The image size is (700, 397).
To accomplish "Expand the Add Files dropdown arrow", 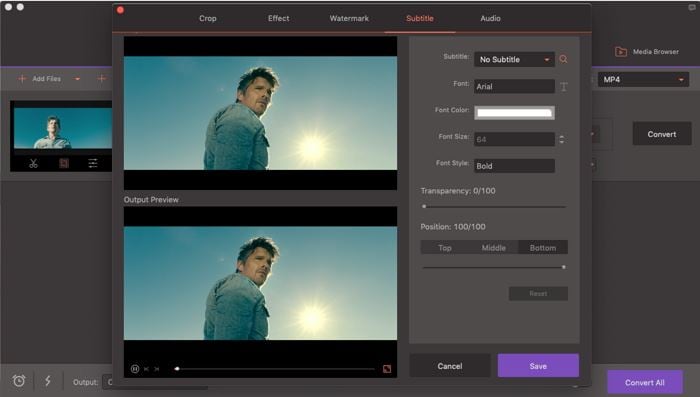I will (x=77, y=79).
